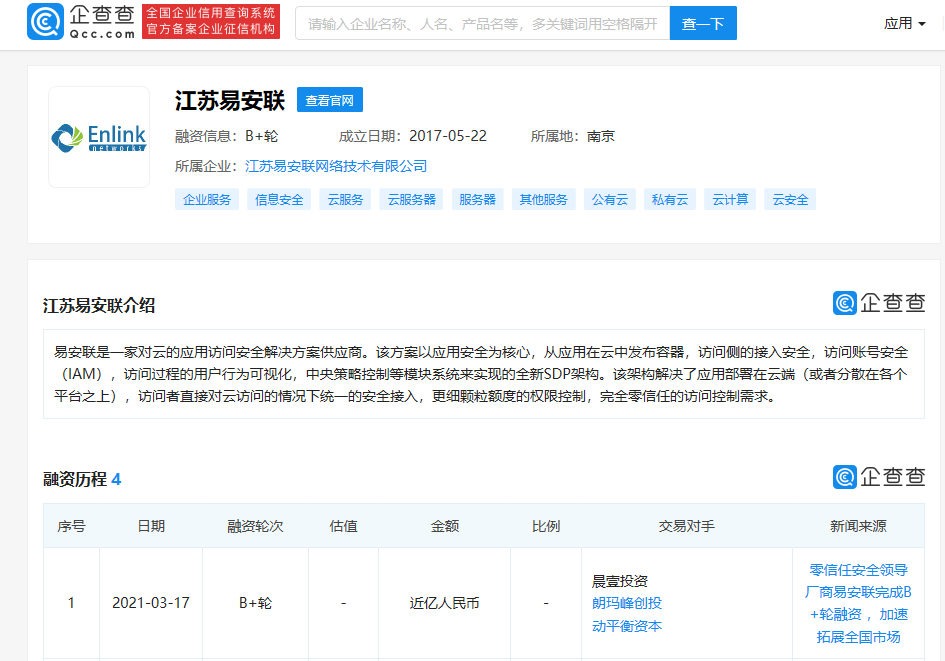Click the 2021-03-17 date cell
Viewport: 945px width, 661px height.
(151, 603)
